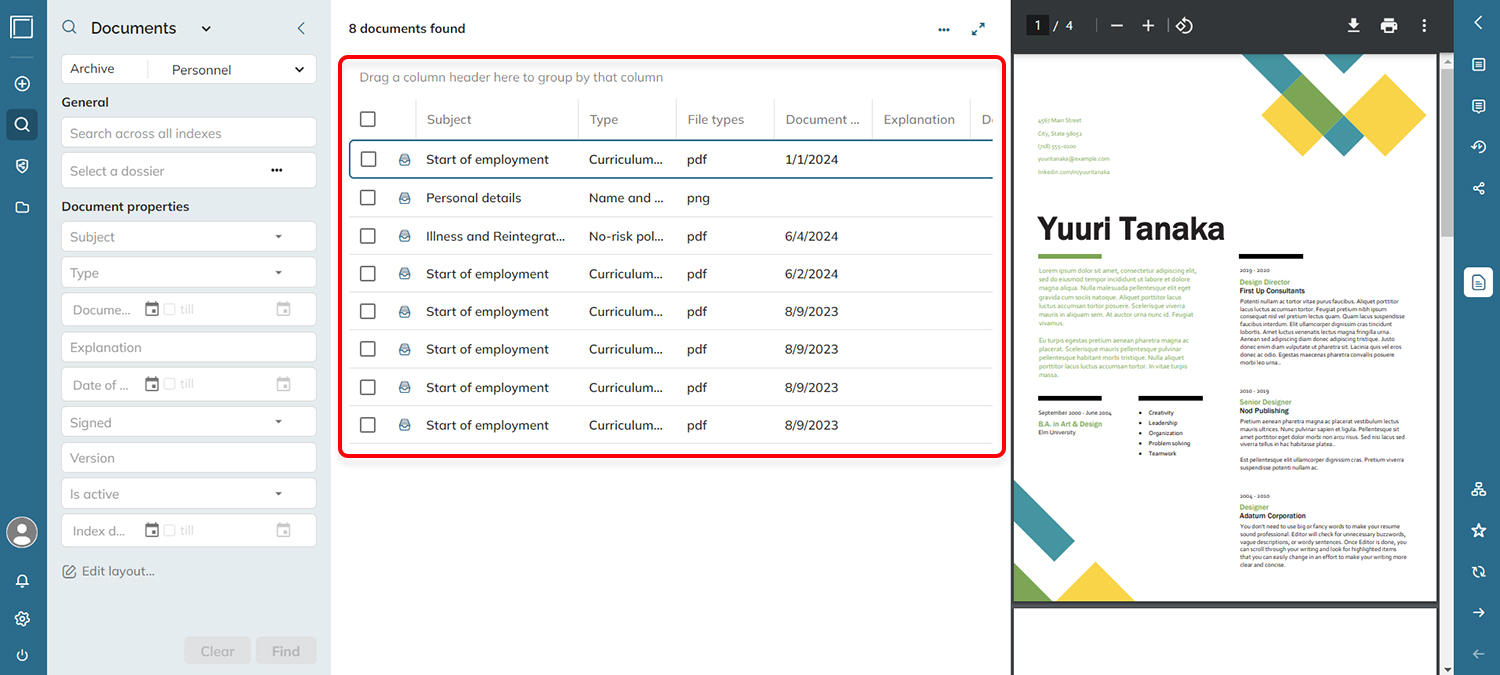Expand the Subject dropdown
Screen dimensions: 1500x675
point(279,237)
